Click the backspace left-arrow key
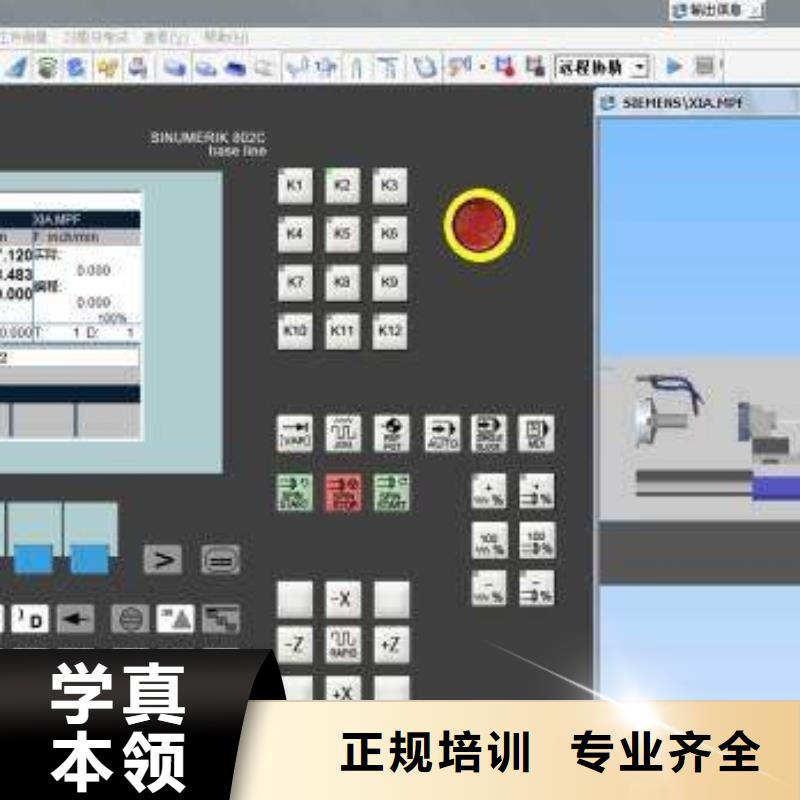Screen dimensions: 800x800 [x=76, y=619]
